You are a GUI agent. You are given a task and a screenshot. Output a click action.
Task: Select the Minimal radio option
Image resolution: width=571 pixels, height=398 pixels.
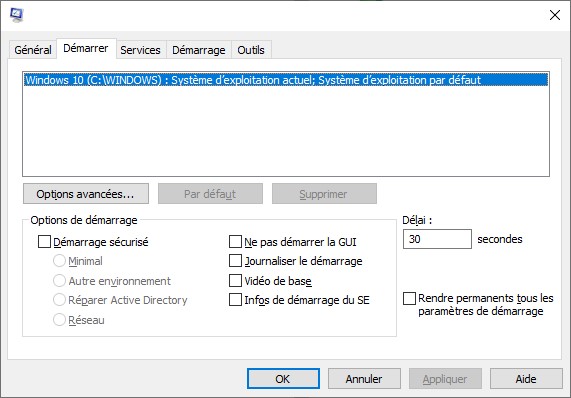point(59,261)
